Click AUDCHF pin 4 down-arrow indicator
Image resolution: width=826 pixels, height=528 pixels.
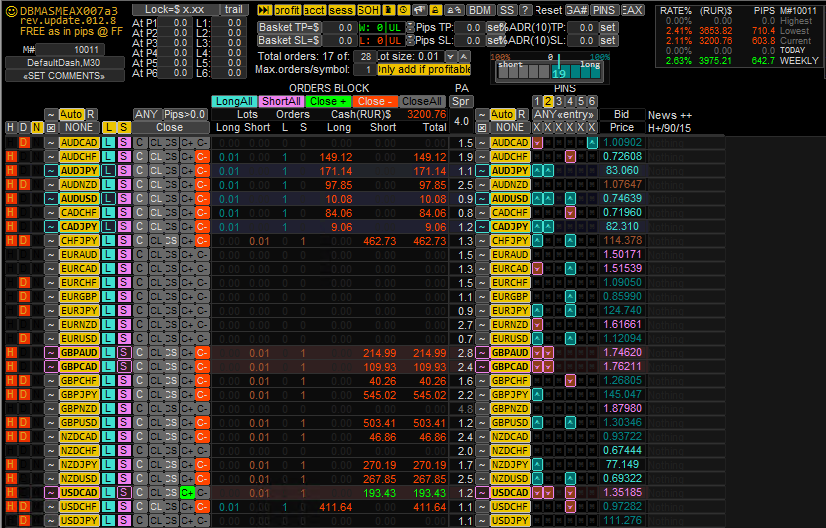pos(570,157)
